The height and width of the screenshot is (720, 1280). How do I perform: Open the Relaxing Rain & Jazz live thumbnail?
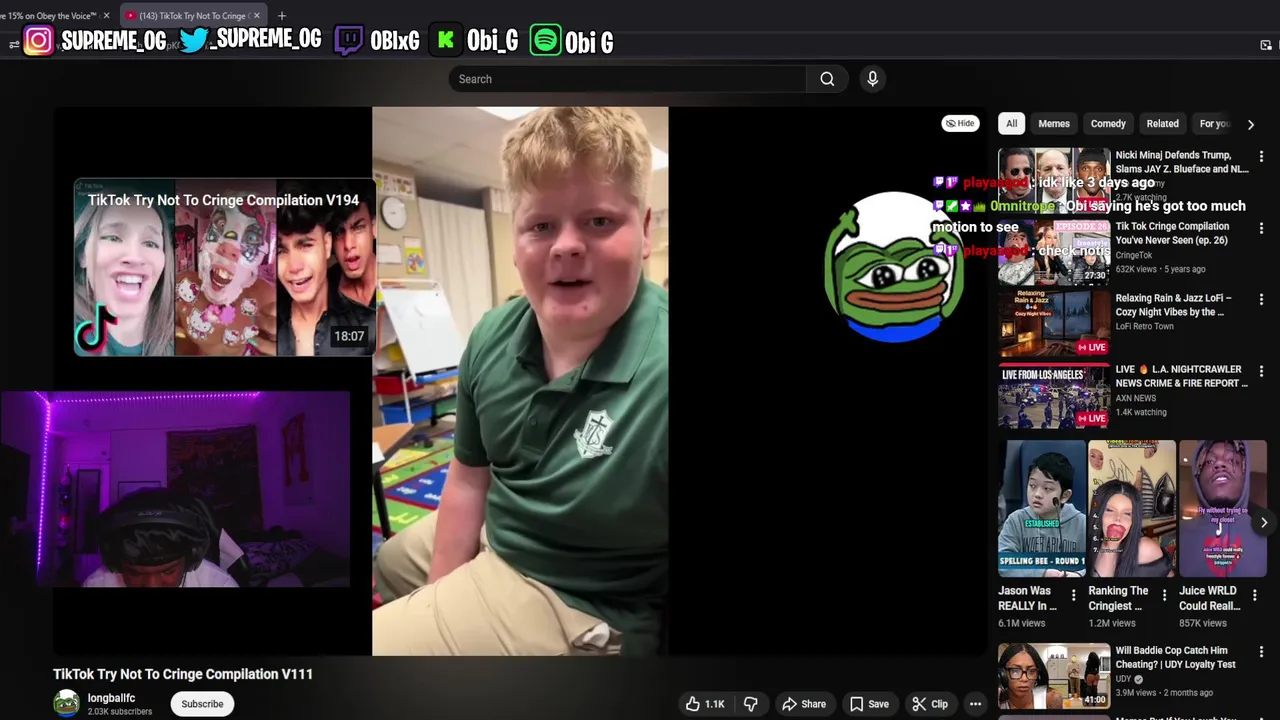tap(1054, 323)
